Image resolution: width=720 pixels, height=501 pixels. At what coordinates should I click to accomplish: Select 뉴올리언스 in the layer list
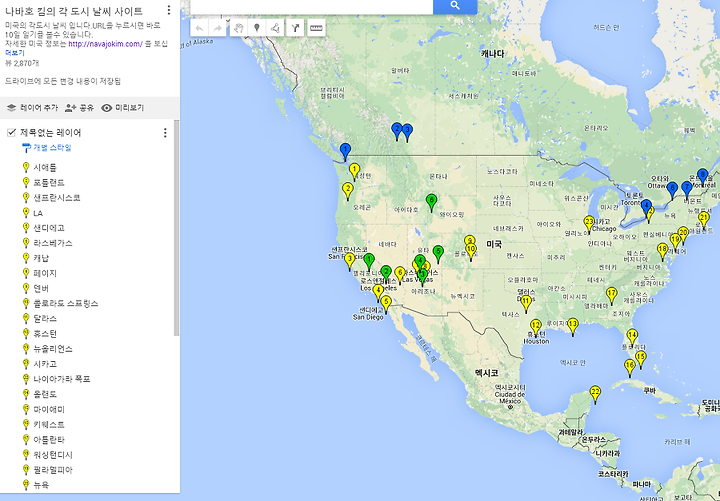53,349
